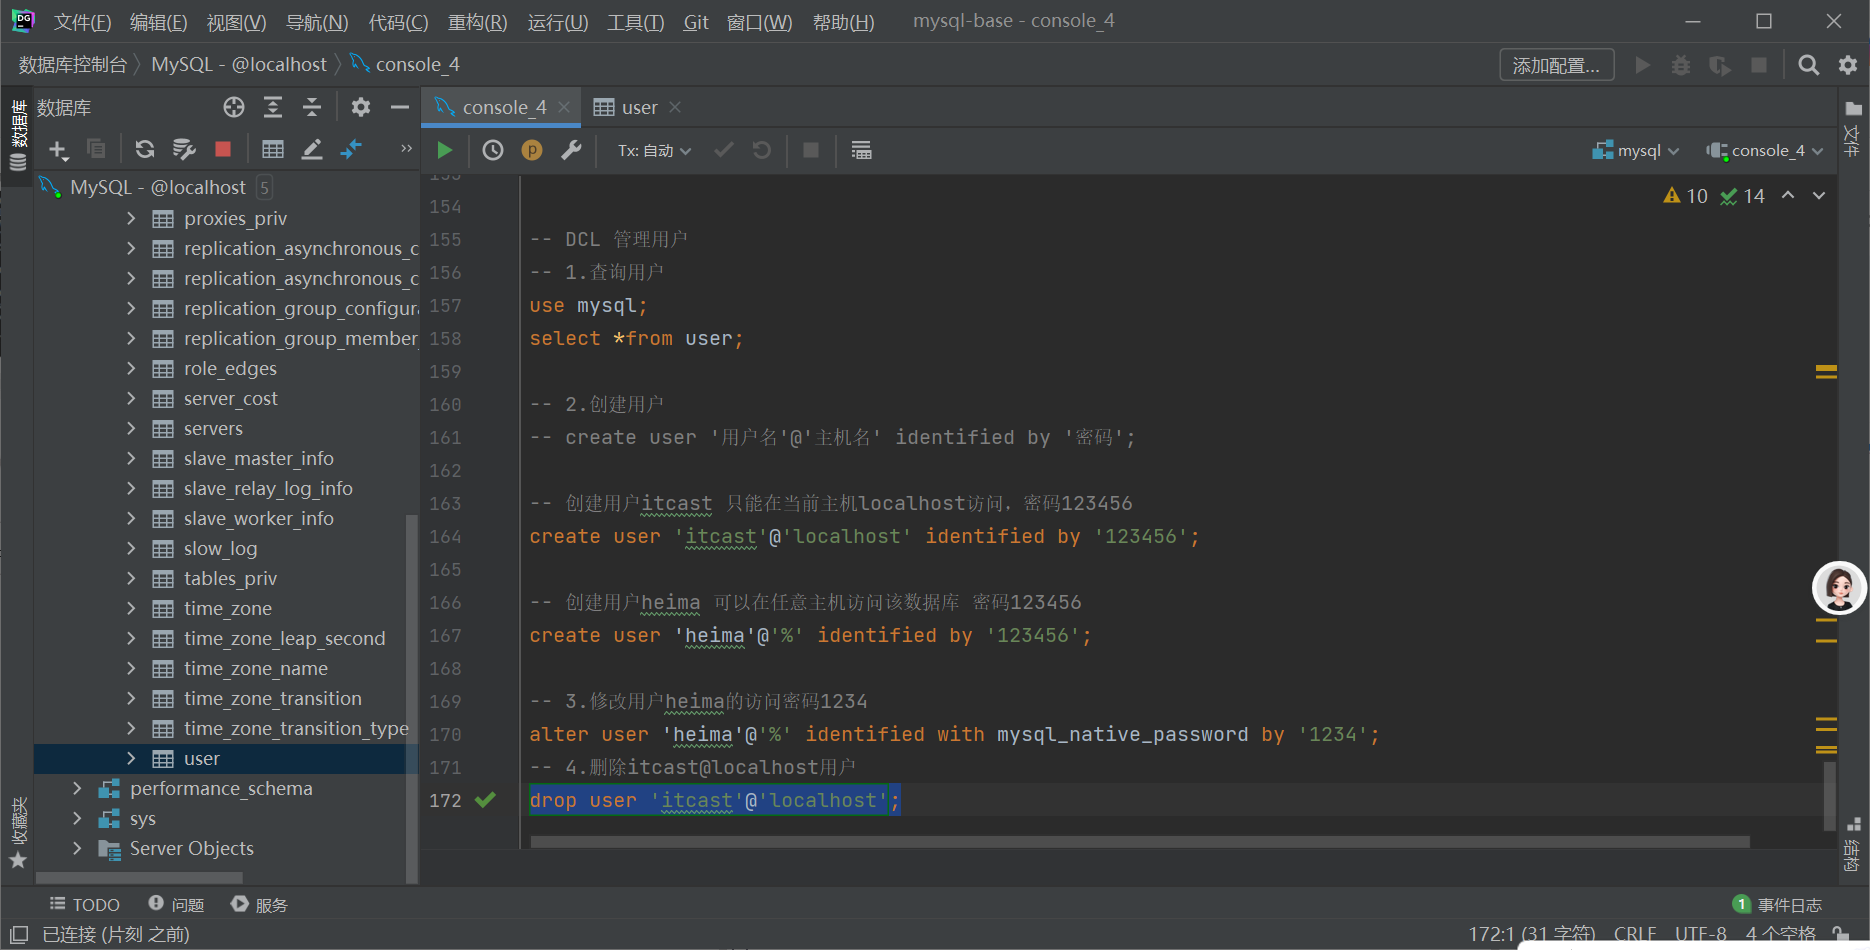
Task: Click the CRLF line separator status item
Action: (x=1635, y=934)
